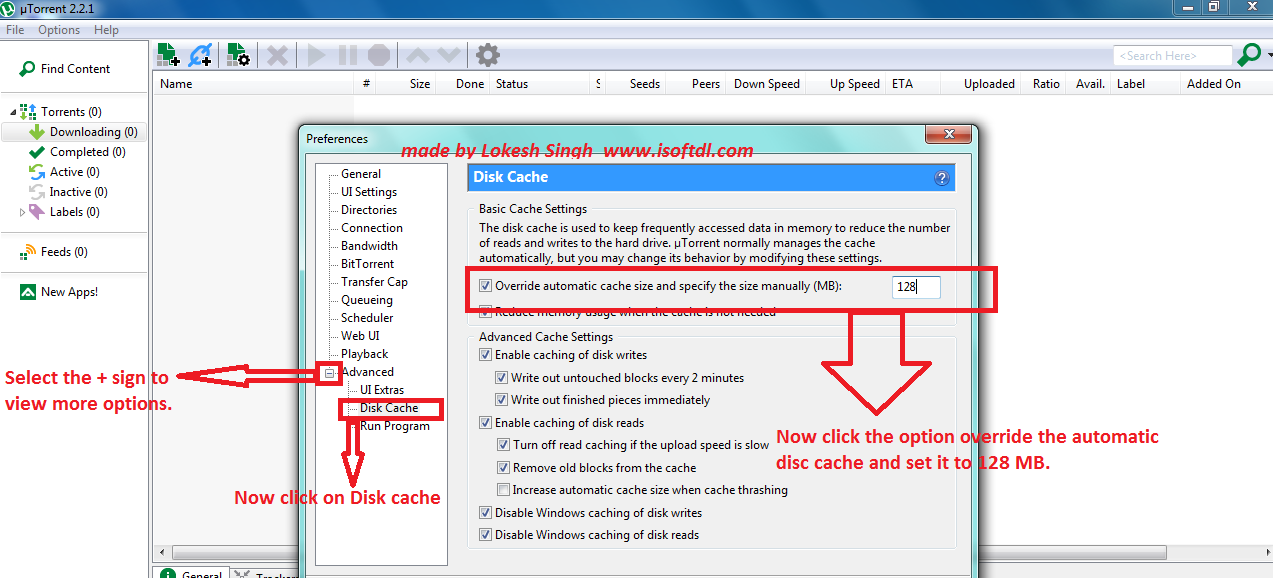Select Connection in Preferences tree
The height and width of the screenshot is (578, 1273).
tap(372, 228)
